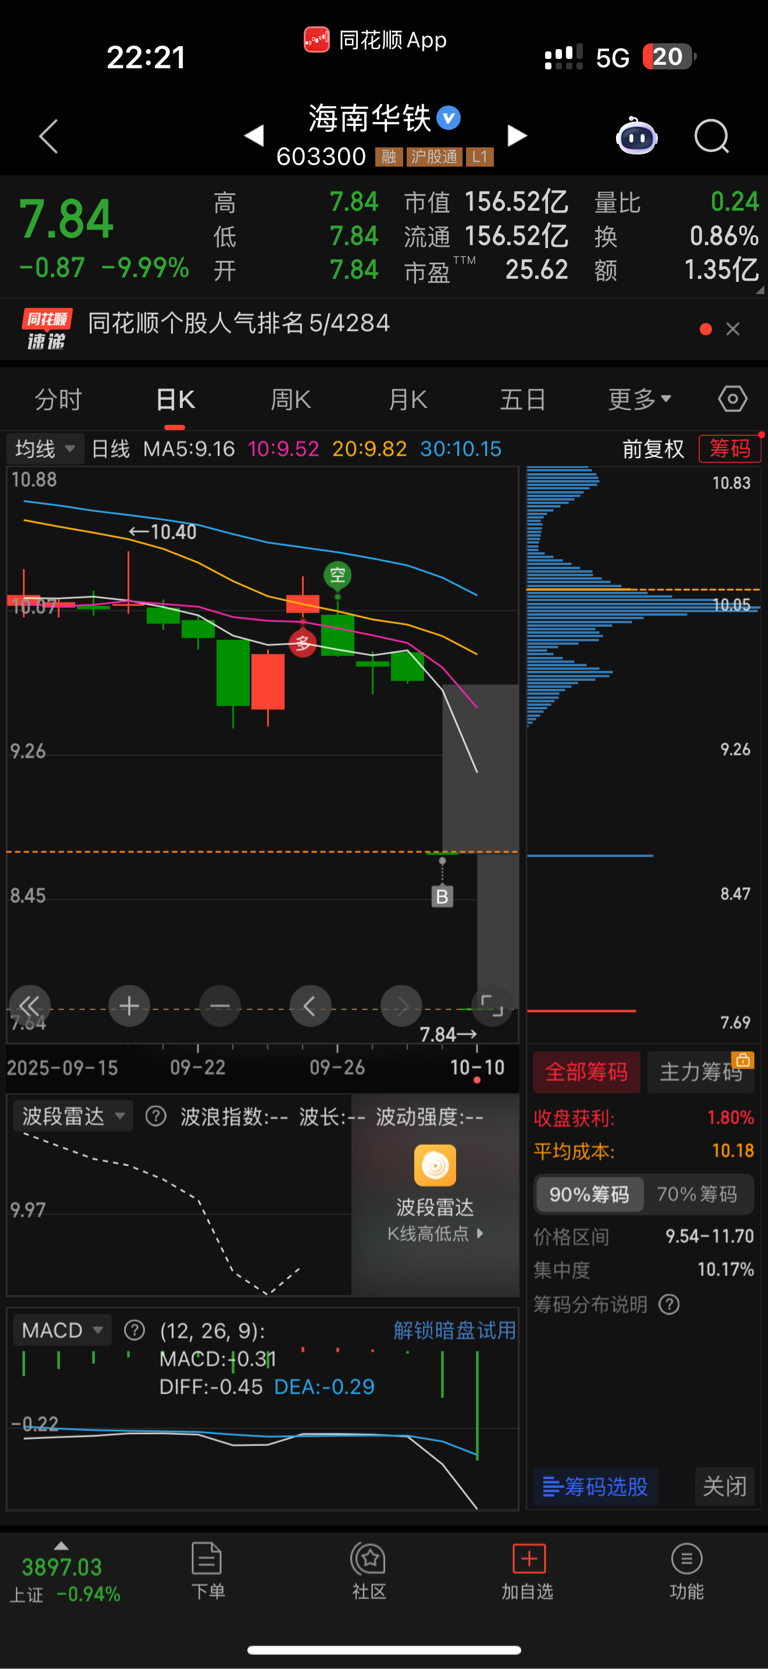This screenshot has height=1669, width=768.
Task: Choose 70%筹码 option
Action: pyautogui.click(x=697, y=1195)
